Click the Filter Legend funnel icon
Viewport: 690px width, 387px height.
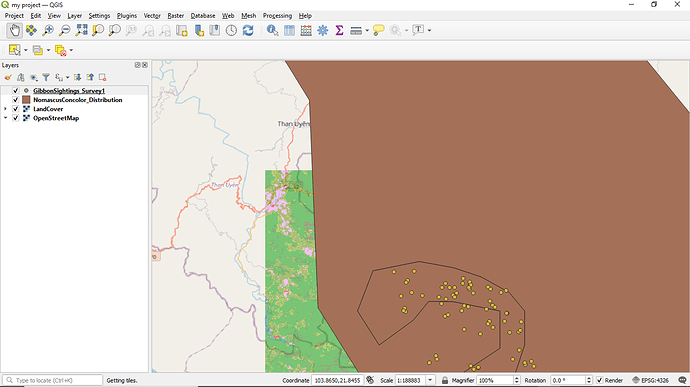point(46,77)
